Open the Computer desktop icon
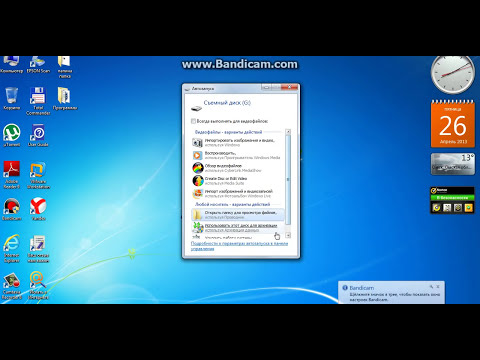 coord(11,64)
